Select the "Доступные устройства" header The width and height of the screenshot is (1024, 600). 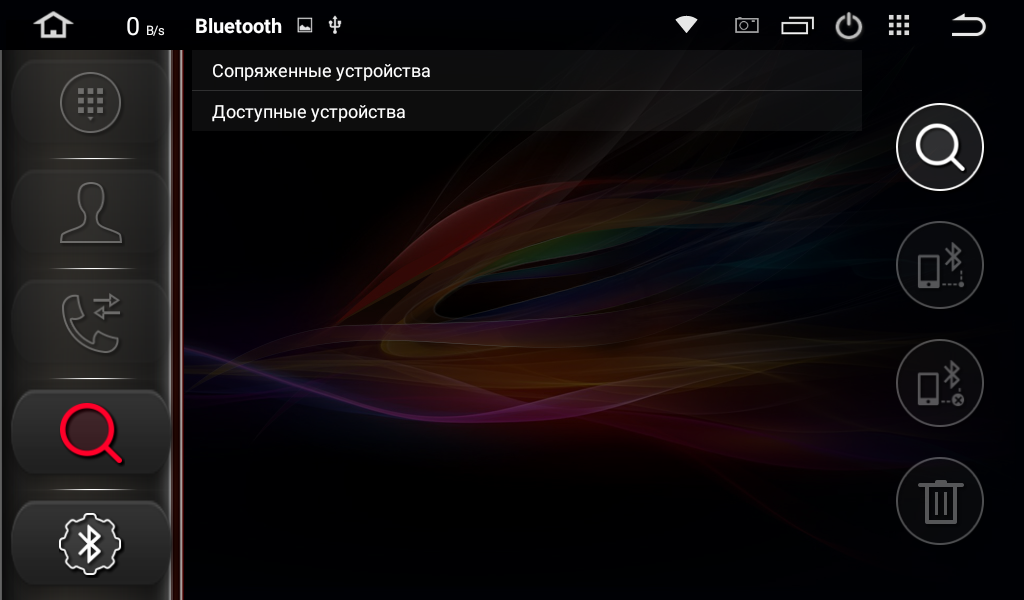click(527, 112)
